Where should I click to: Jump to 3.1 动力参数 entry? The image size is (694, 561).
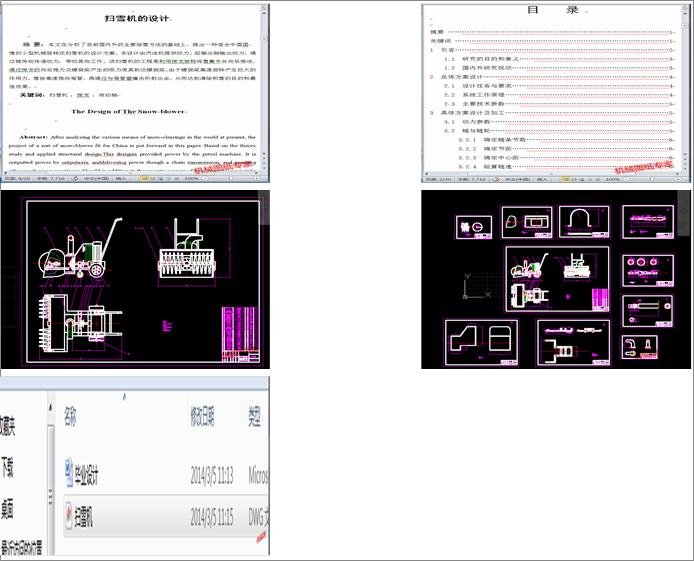pyautogui.click(x=559, y=122)
